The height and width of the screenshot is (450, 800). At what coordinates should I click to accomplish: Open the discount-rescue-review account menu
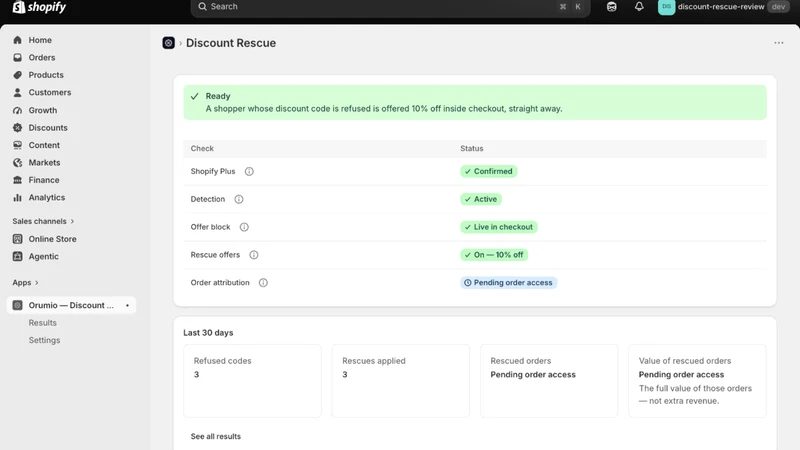(x=721, y=7)
